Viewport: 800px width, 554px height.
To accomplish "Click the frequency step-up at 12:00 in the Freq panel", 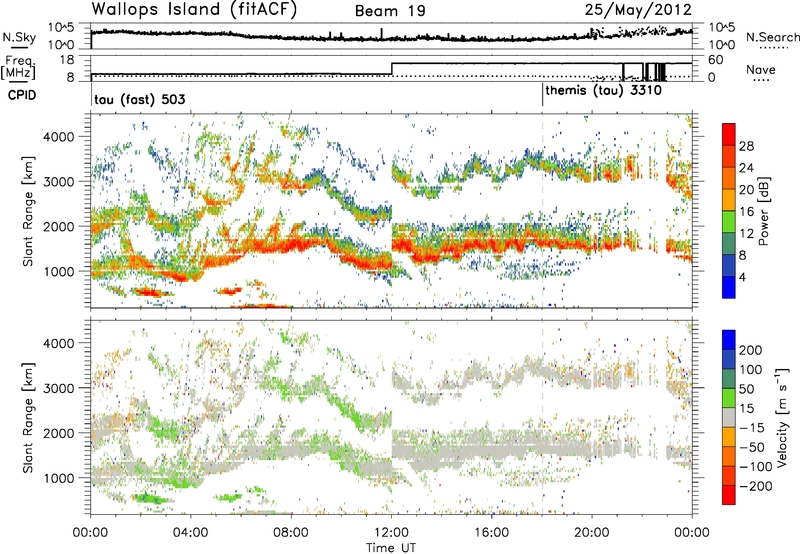I will pos(391,69).
